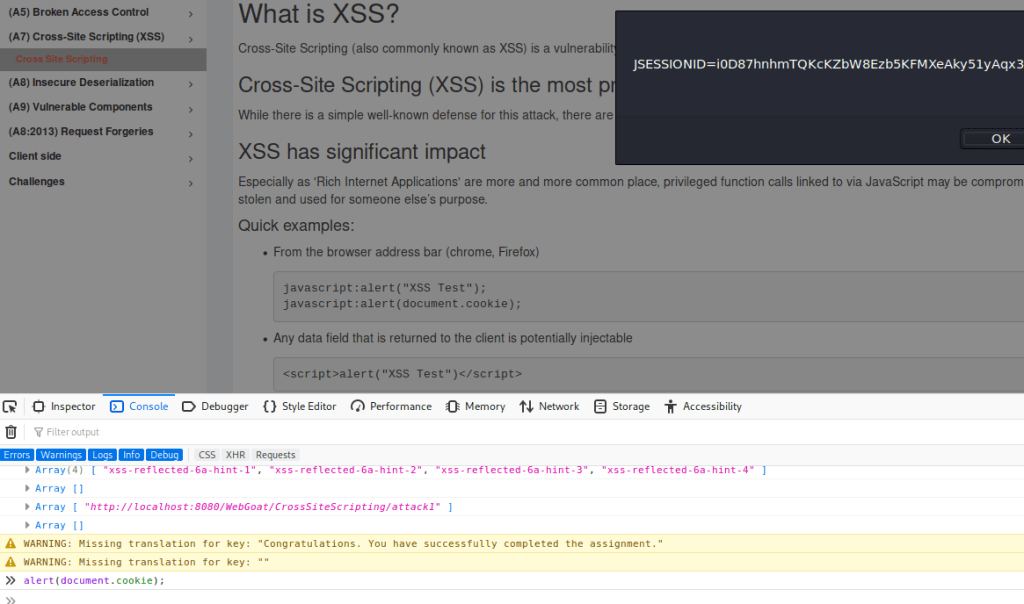This screenshot has width=1024, height=604.
Task: Open the Memory panel
Action: pos(476,407)
